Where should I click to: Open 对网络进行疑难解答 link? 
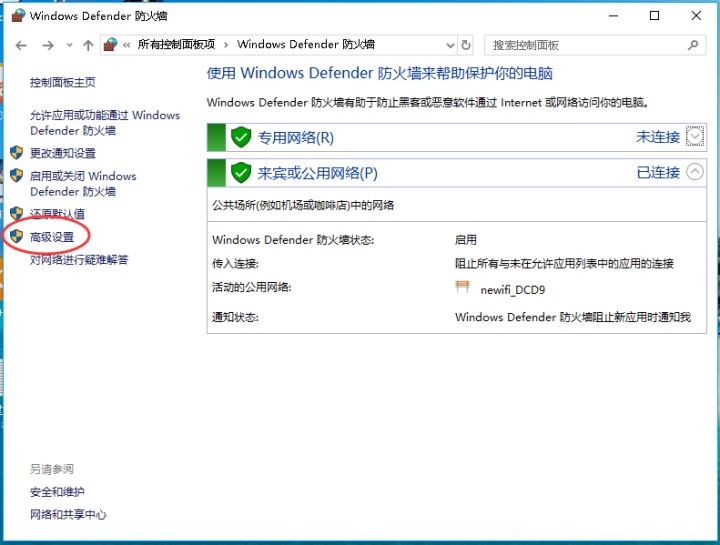point(79,260)
